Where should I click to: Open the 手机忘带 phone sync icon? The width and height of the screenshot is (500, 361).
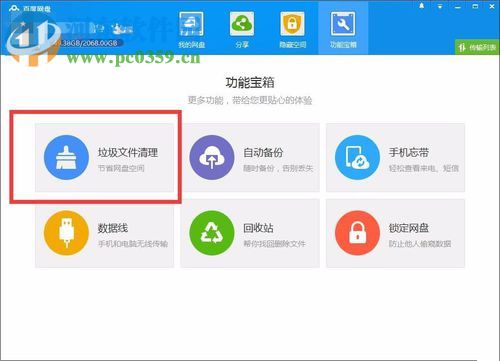coord(357,157)
